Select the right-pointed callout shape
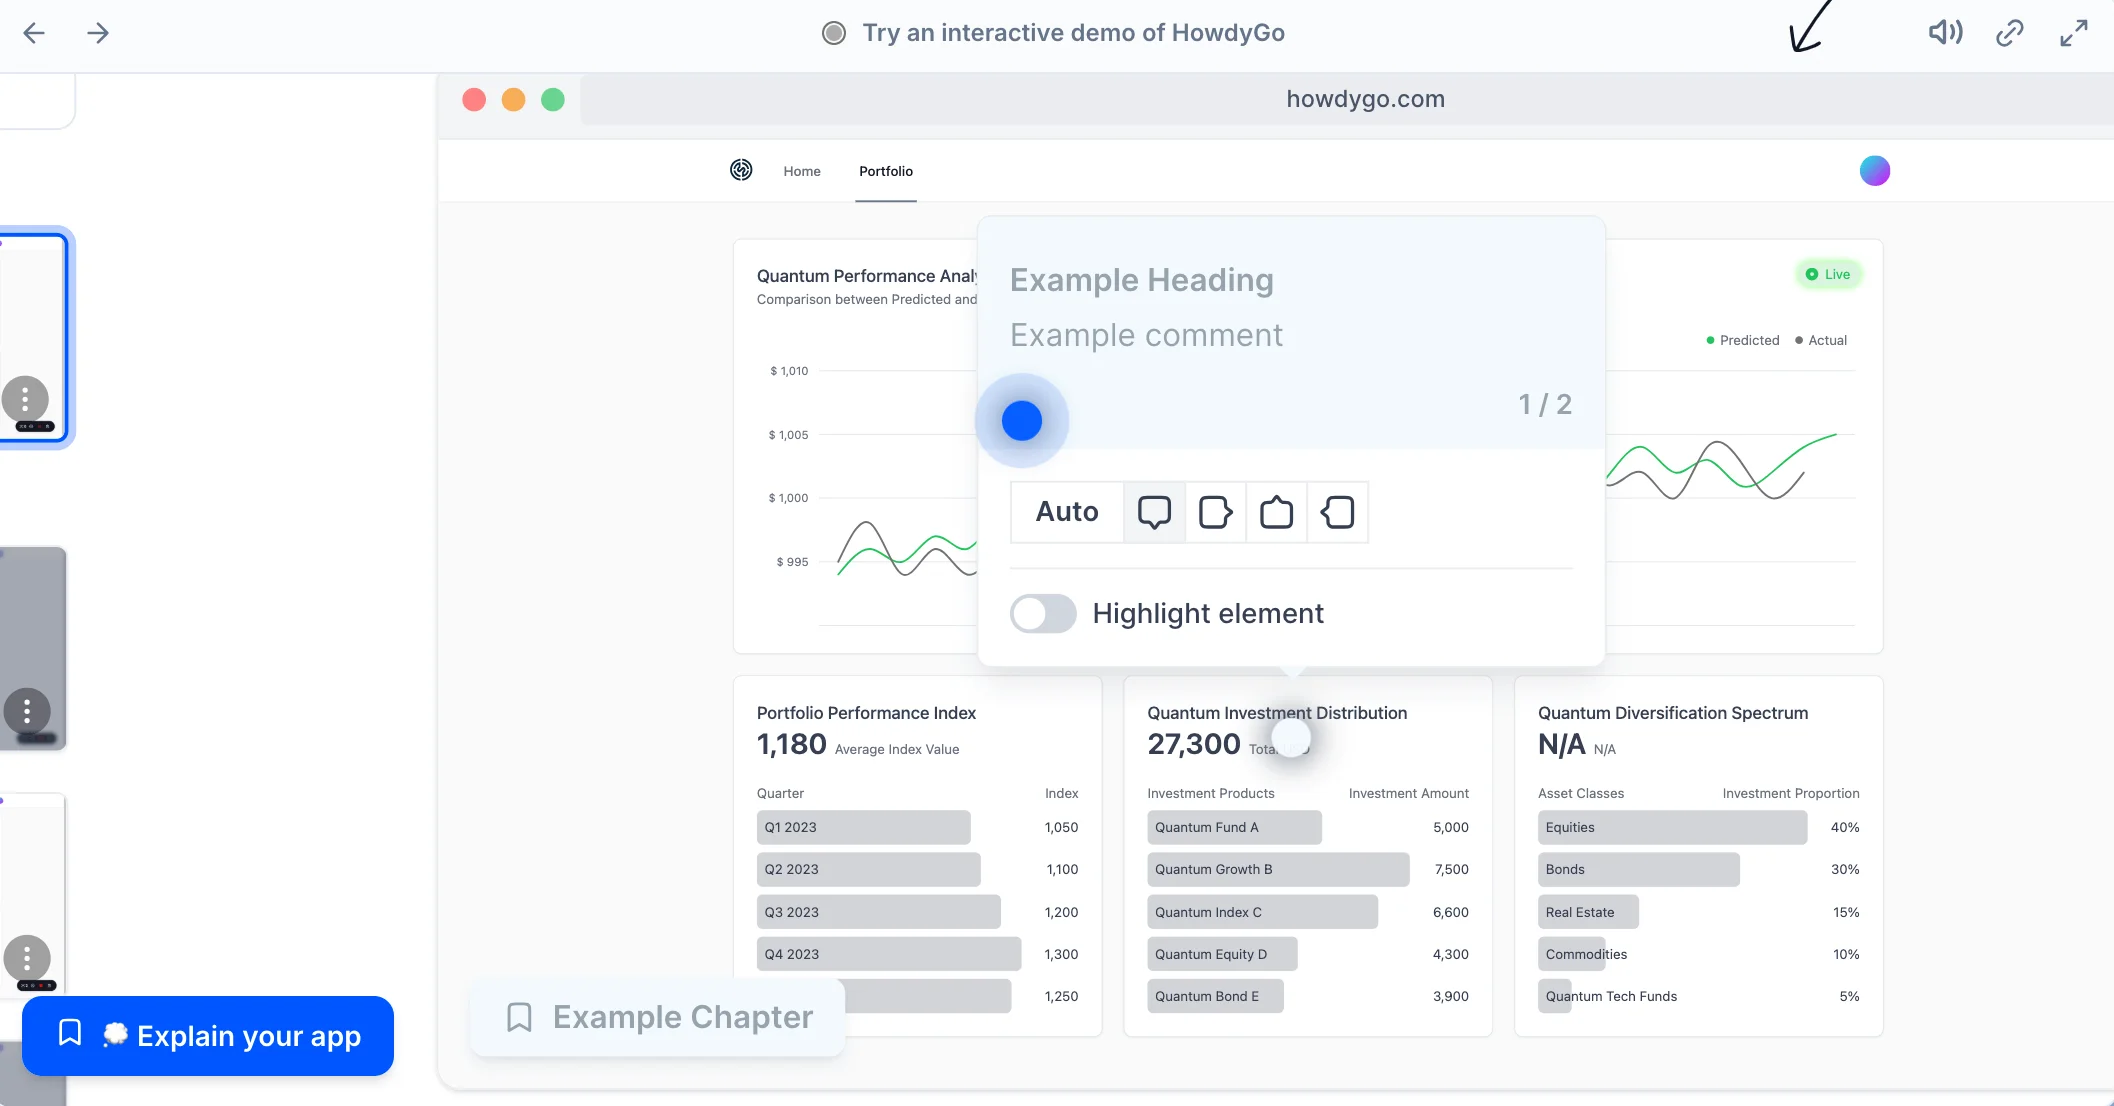Viewport: 2114px width, 1106px height. coord(1216,512)
